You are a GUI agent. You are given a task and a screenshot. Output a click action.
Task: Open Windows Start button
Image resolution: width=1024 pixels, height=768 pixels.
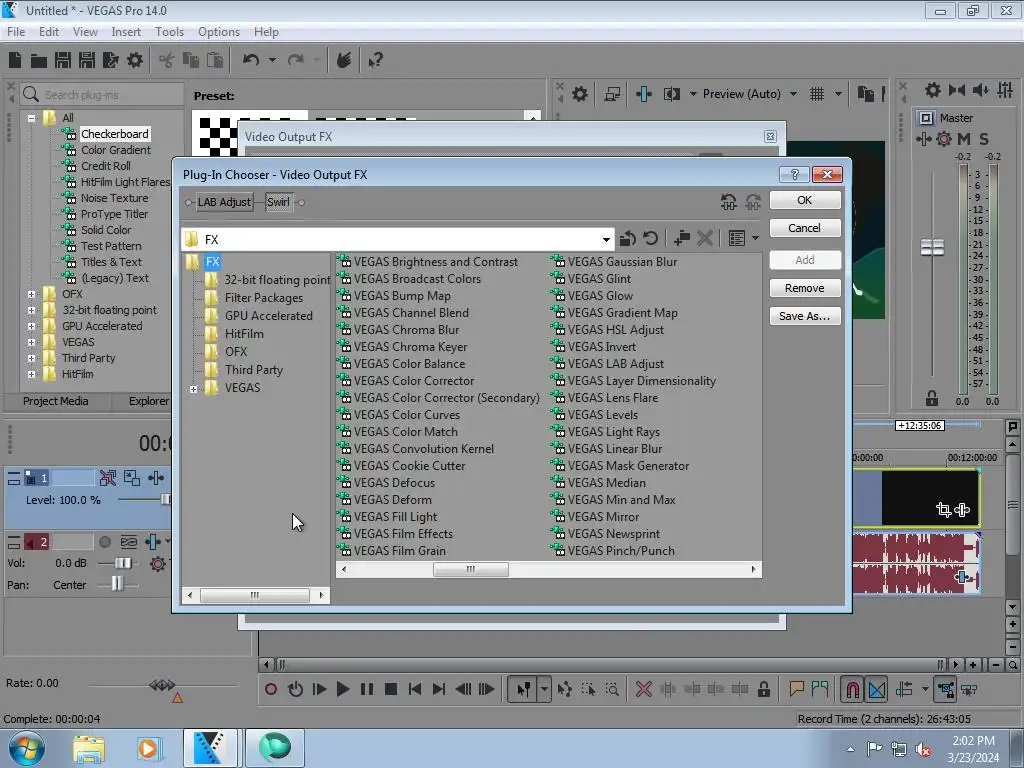coord(26,748)
